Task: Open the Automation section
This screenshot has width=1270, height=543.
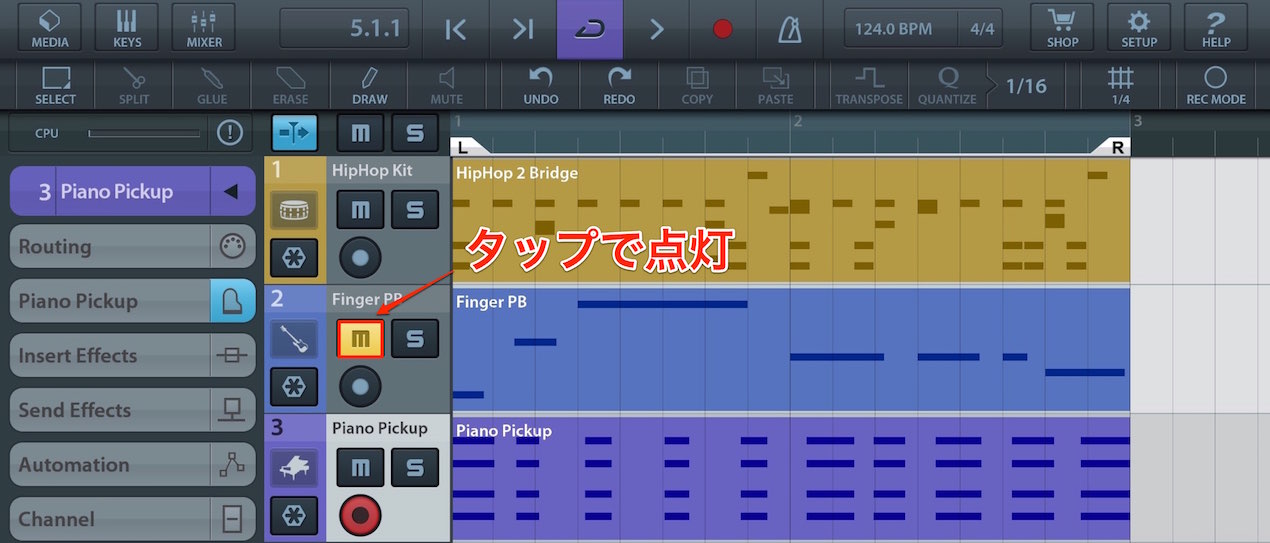Action: pos(133,464)
